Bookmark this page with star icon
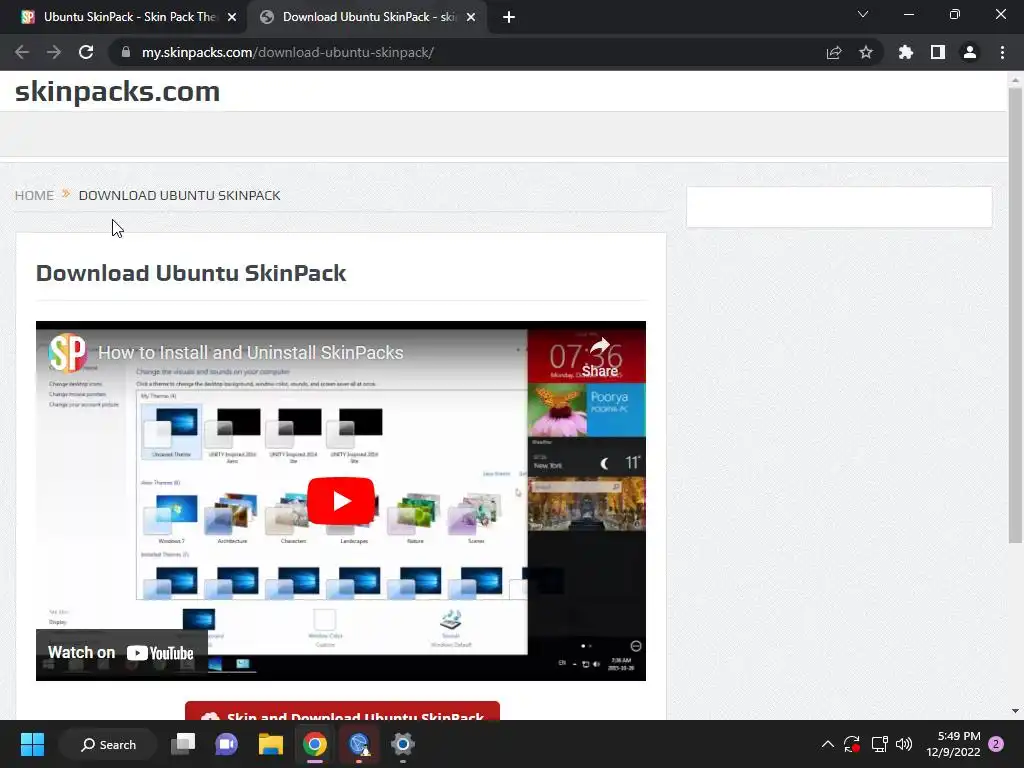This screenshot has width=1024, height=768. point(866,52)
